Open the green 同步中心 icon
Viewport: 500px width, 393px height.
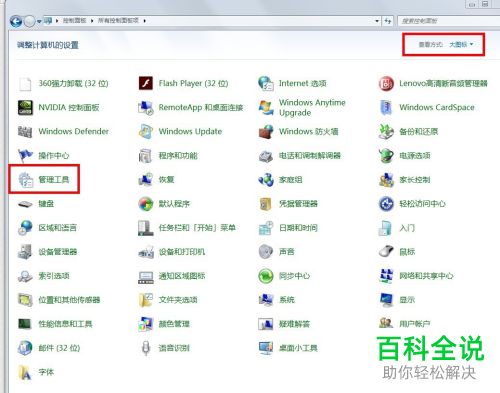tap(266, 276)
